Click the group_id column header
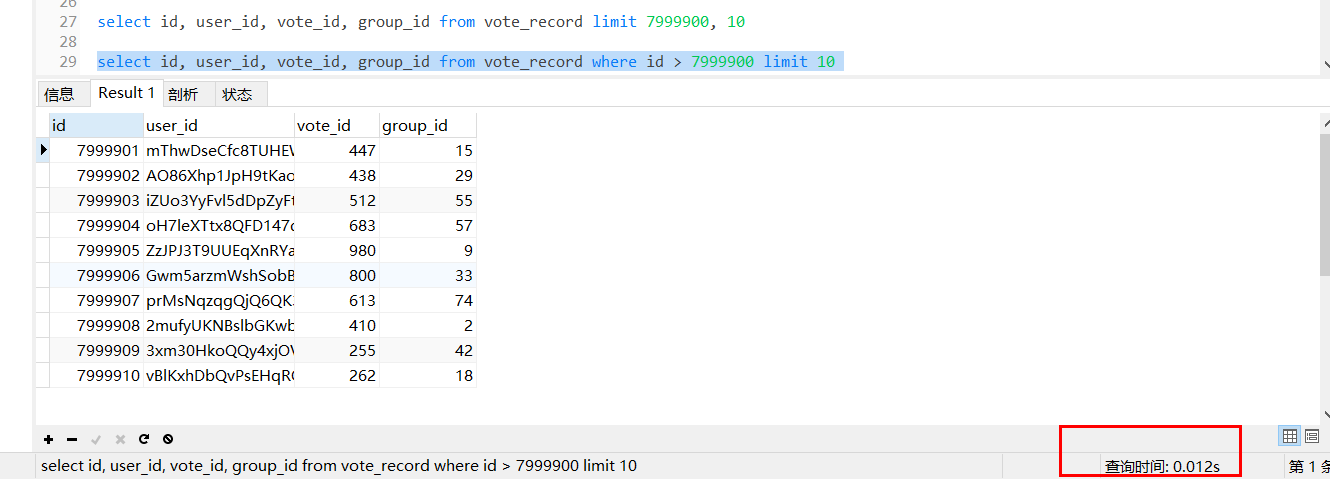This screenshot has width=1330, height=479. click(427, 125)
